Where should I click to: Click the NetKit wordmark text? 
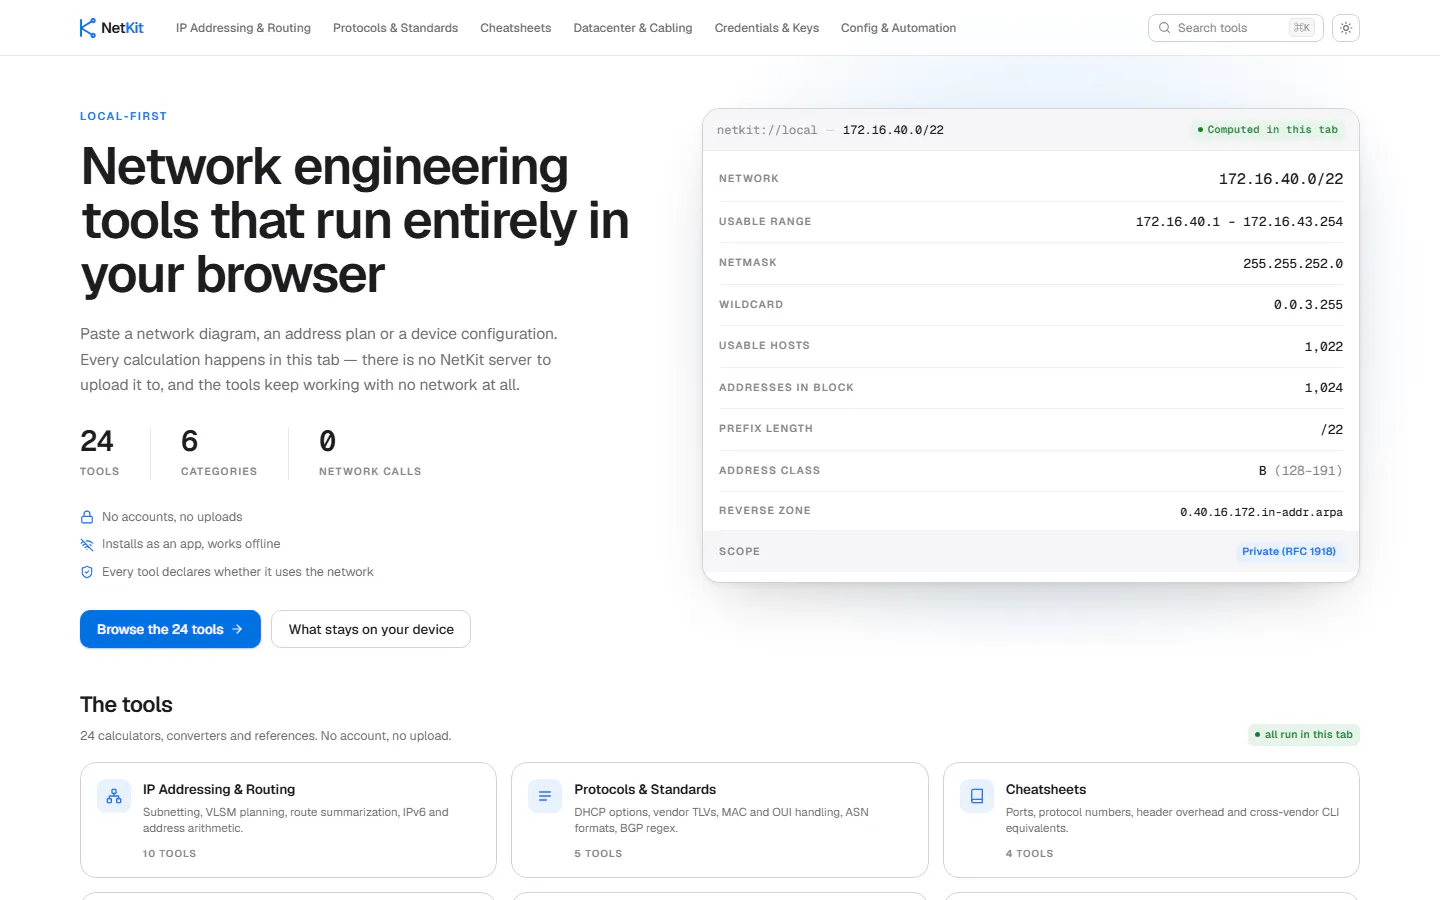[122, 28]
